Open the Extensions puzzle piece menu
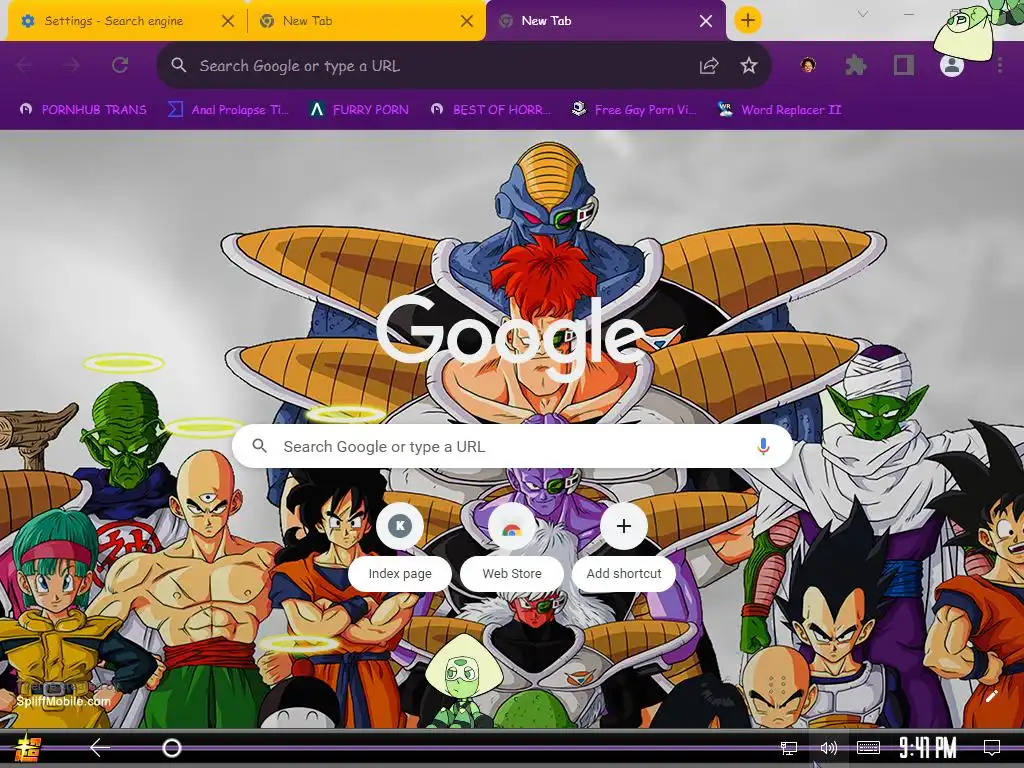Image resolution: width=1024 pixels, height=768 pixels. pyautogui.click(x=856, y=65)
